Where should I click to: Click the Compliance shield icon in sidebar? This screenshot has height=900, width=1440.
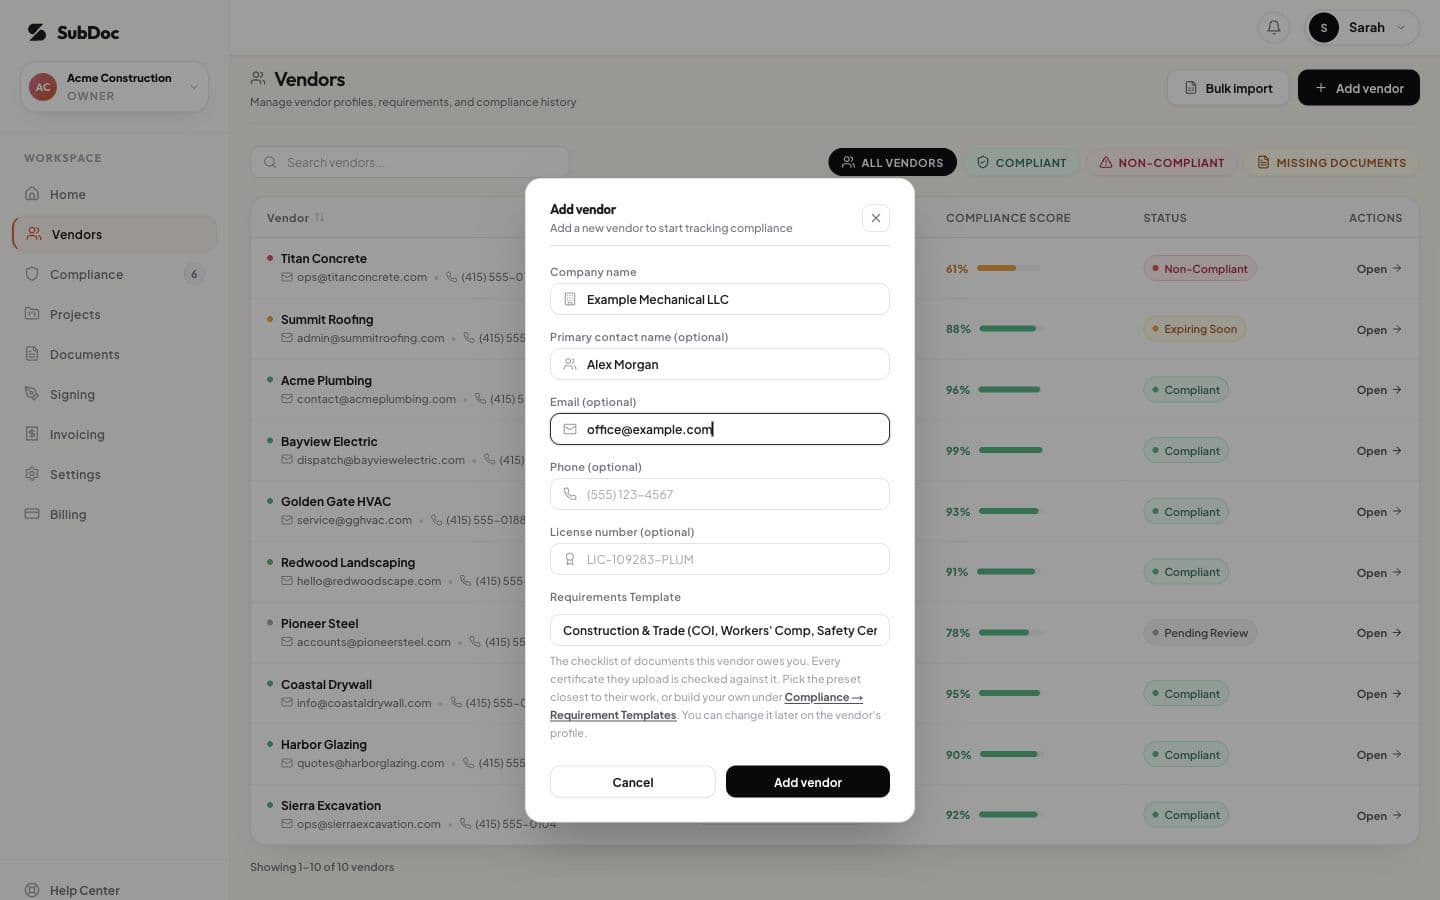coord(32,274)
